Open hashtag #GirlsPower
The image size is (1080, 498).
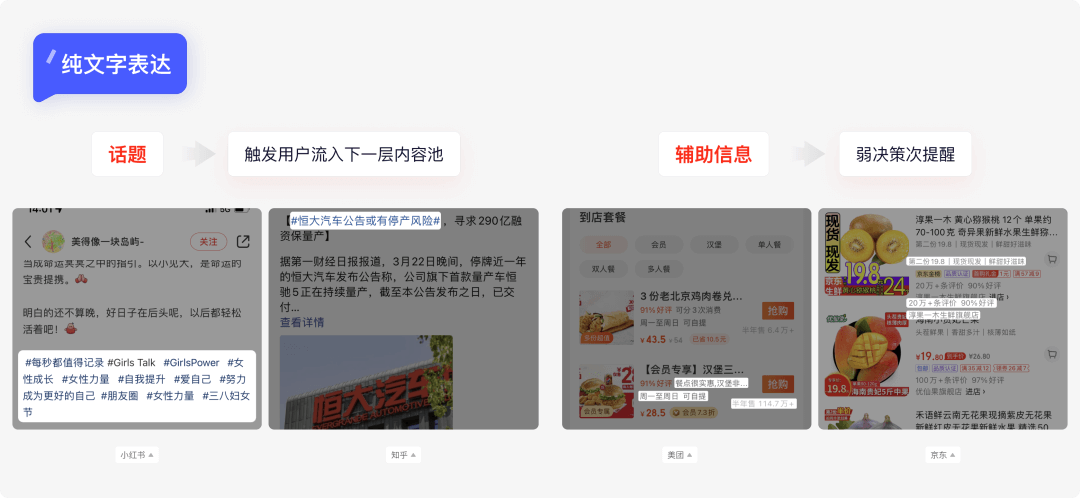[191, 362]
